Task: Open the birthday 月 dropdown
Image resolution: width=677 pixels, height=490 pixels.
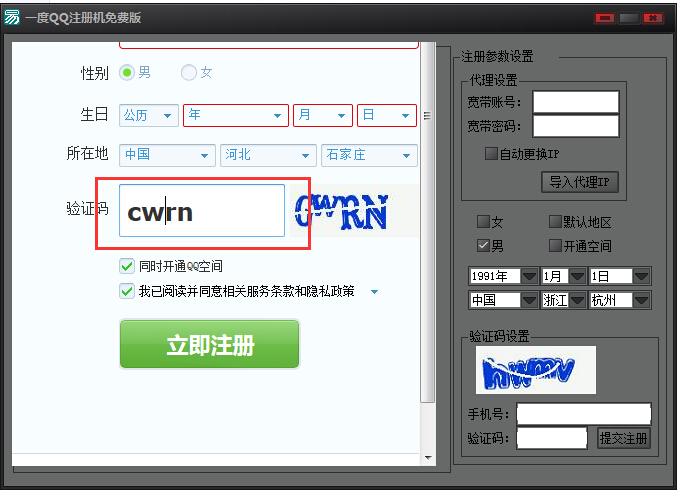Action: (x=323, y=115)
